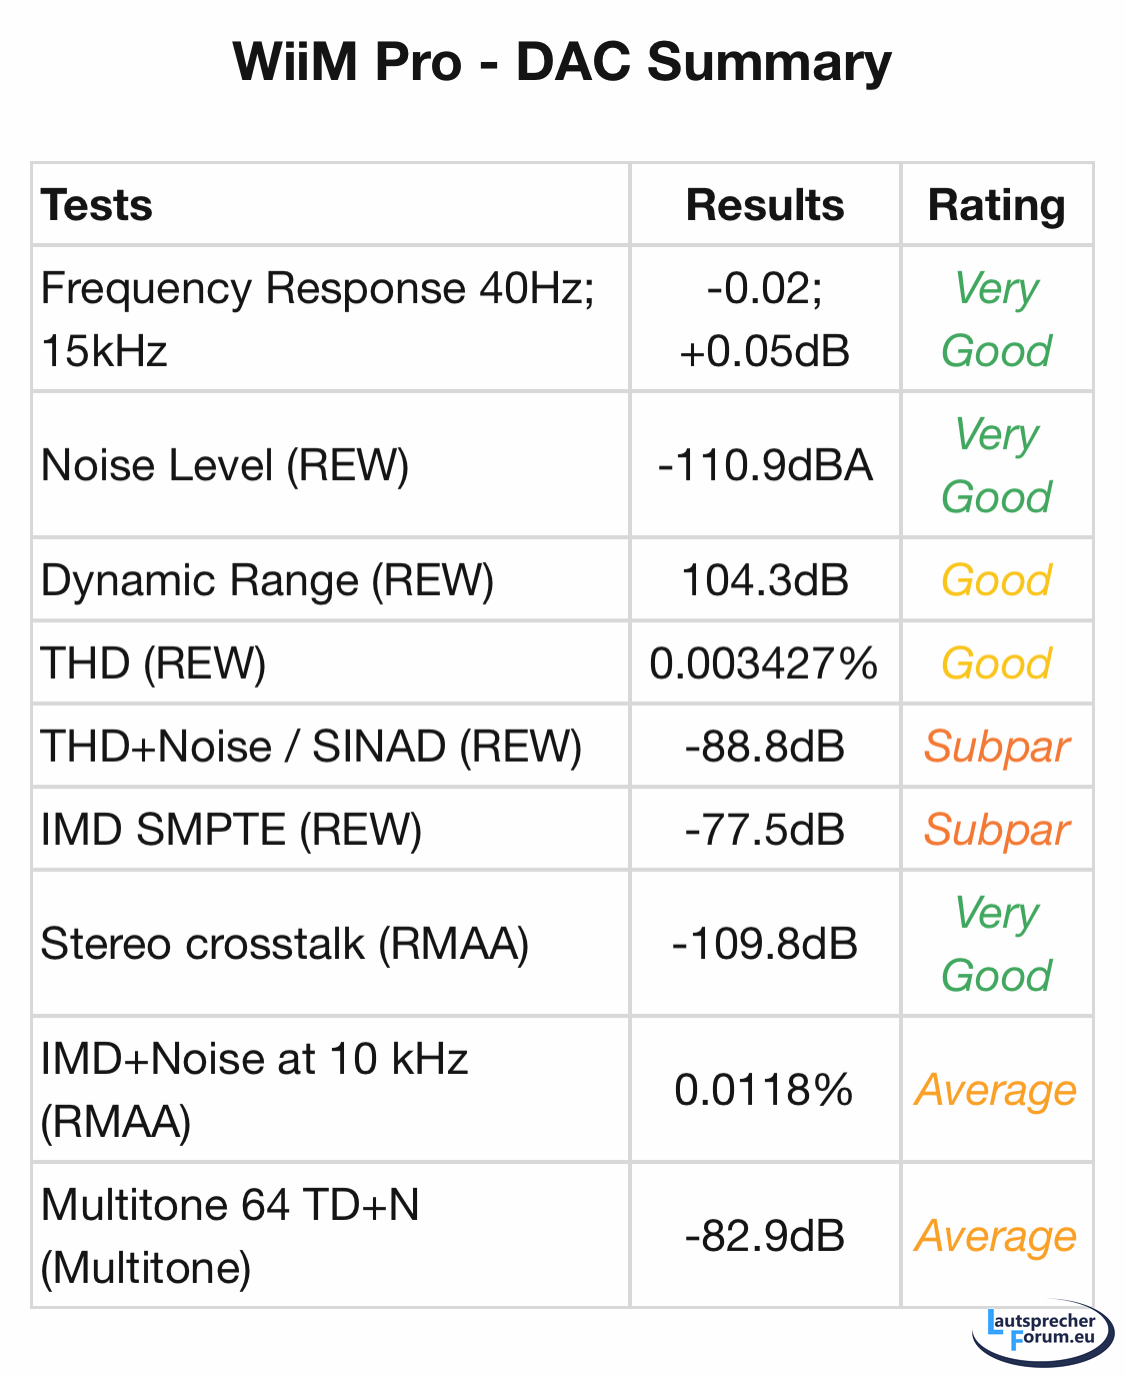The height and width of the screenshot is (1378, 1125).
Task: Click the 0.0118% IMD+Noise result
Action: coord(764,1089)
